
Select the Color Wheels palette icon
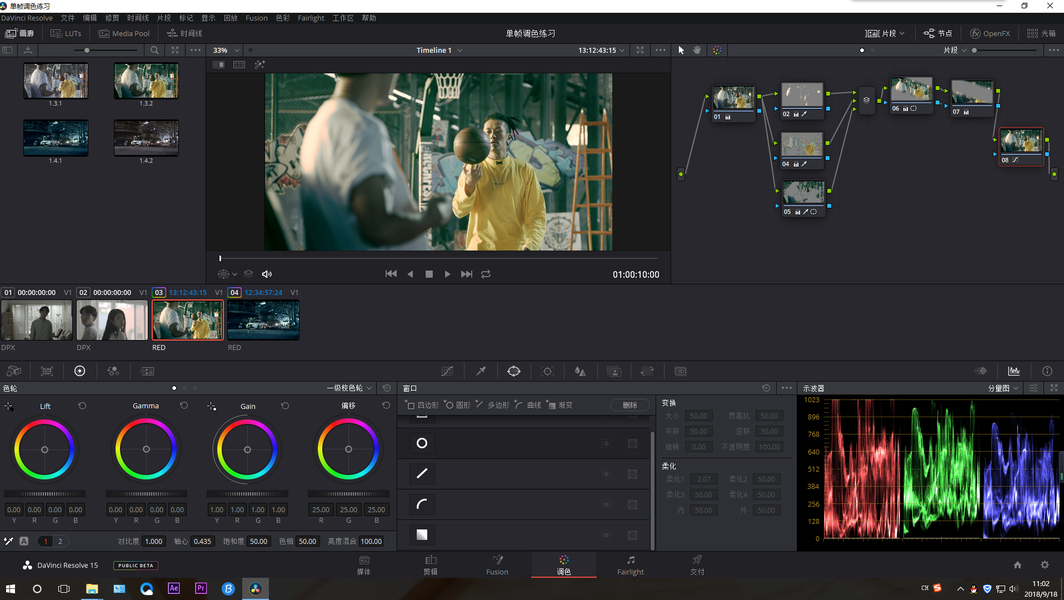point(79,371)
